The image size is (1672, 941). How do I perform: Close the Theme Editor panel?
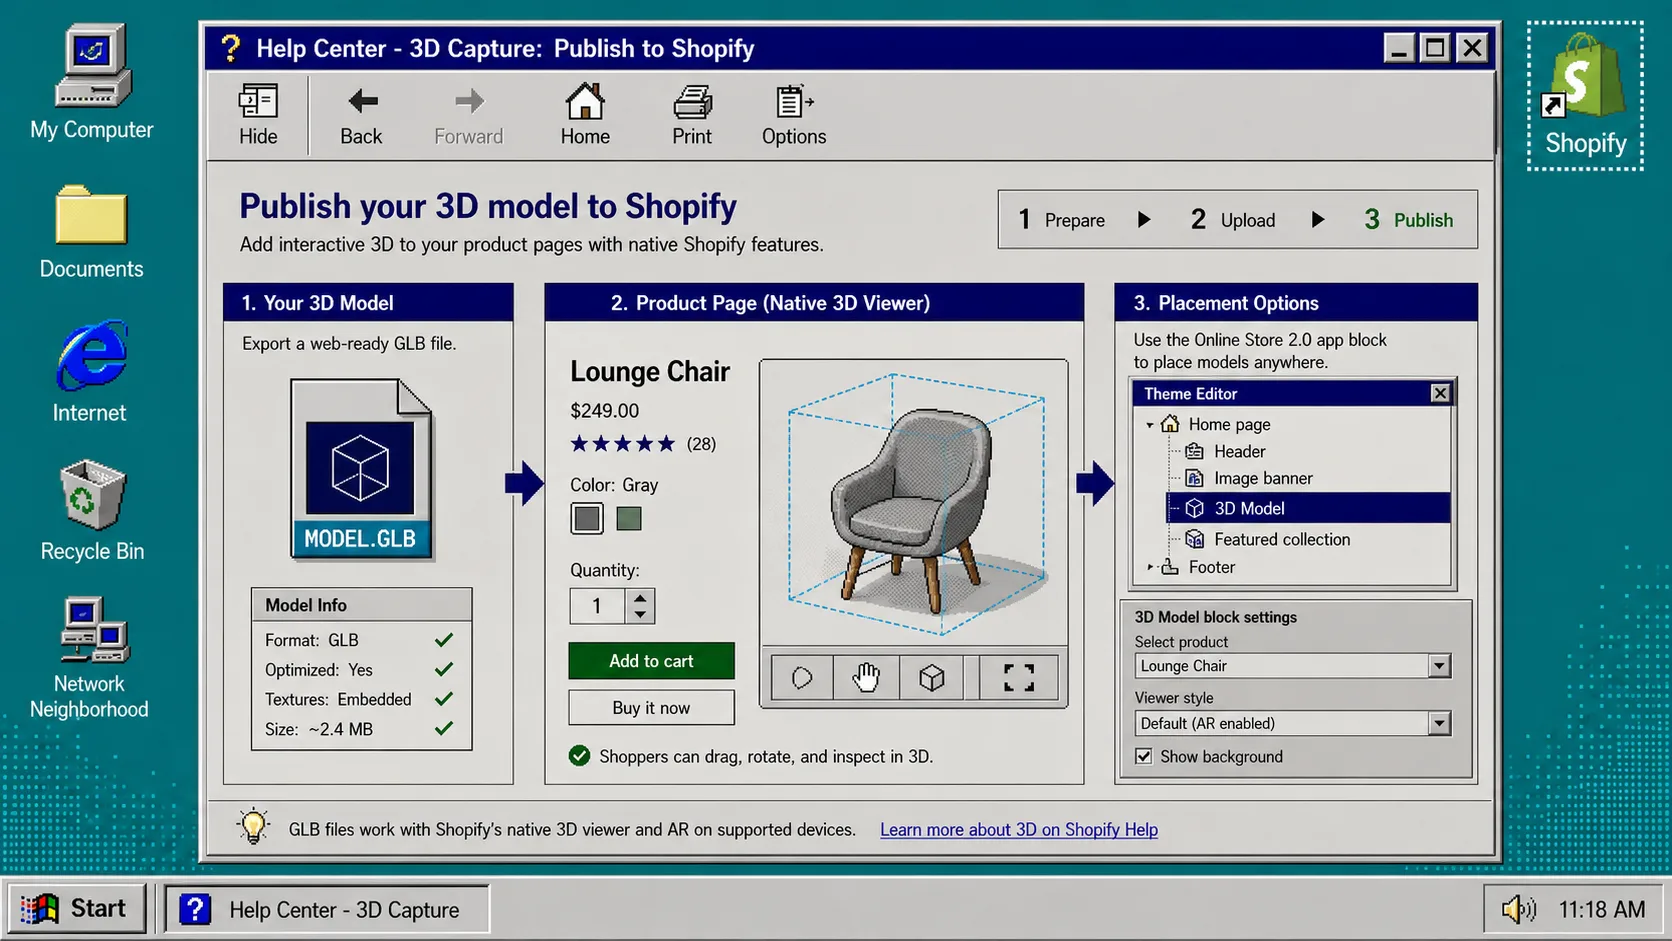click(1440, 393)
